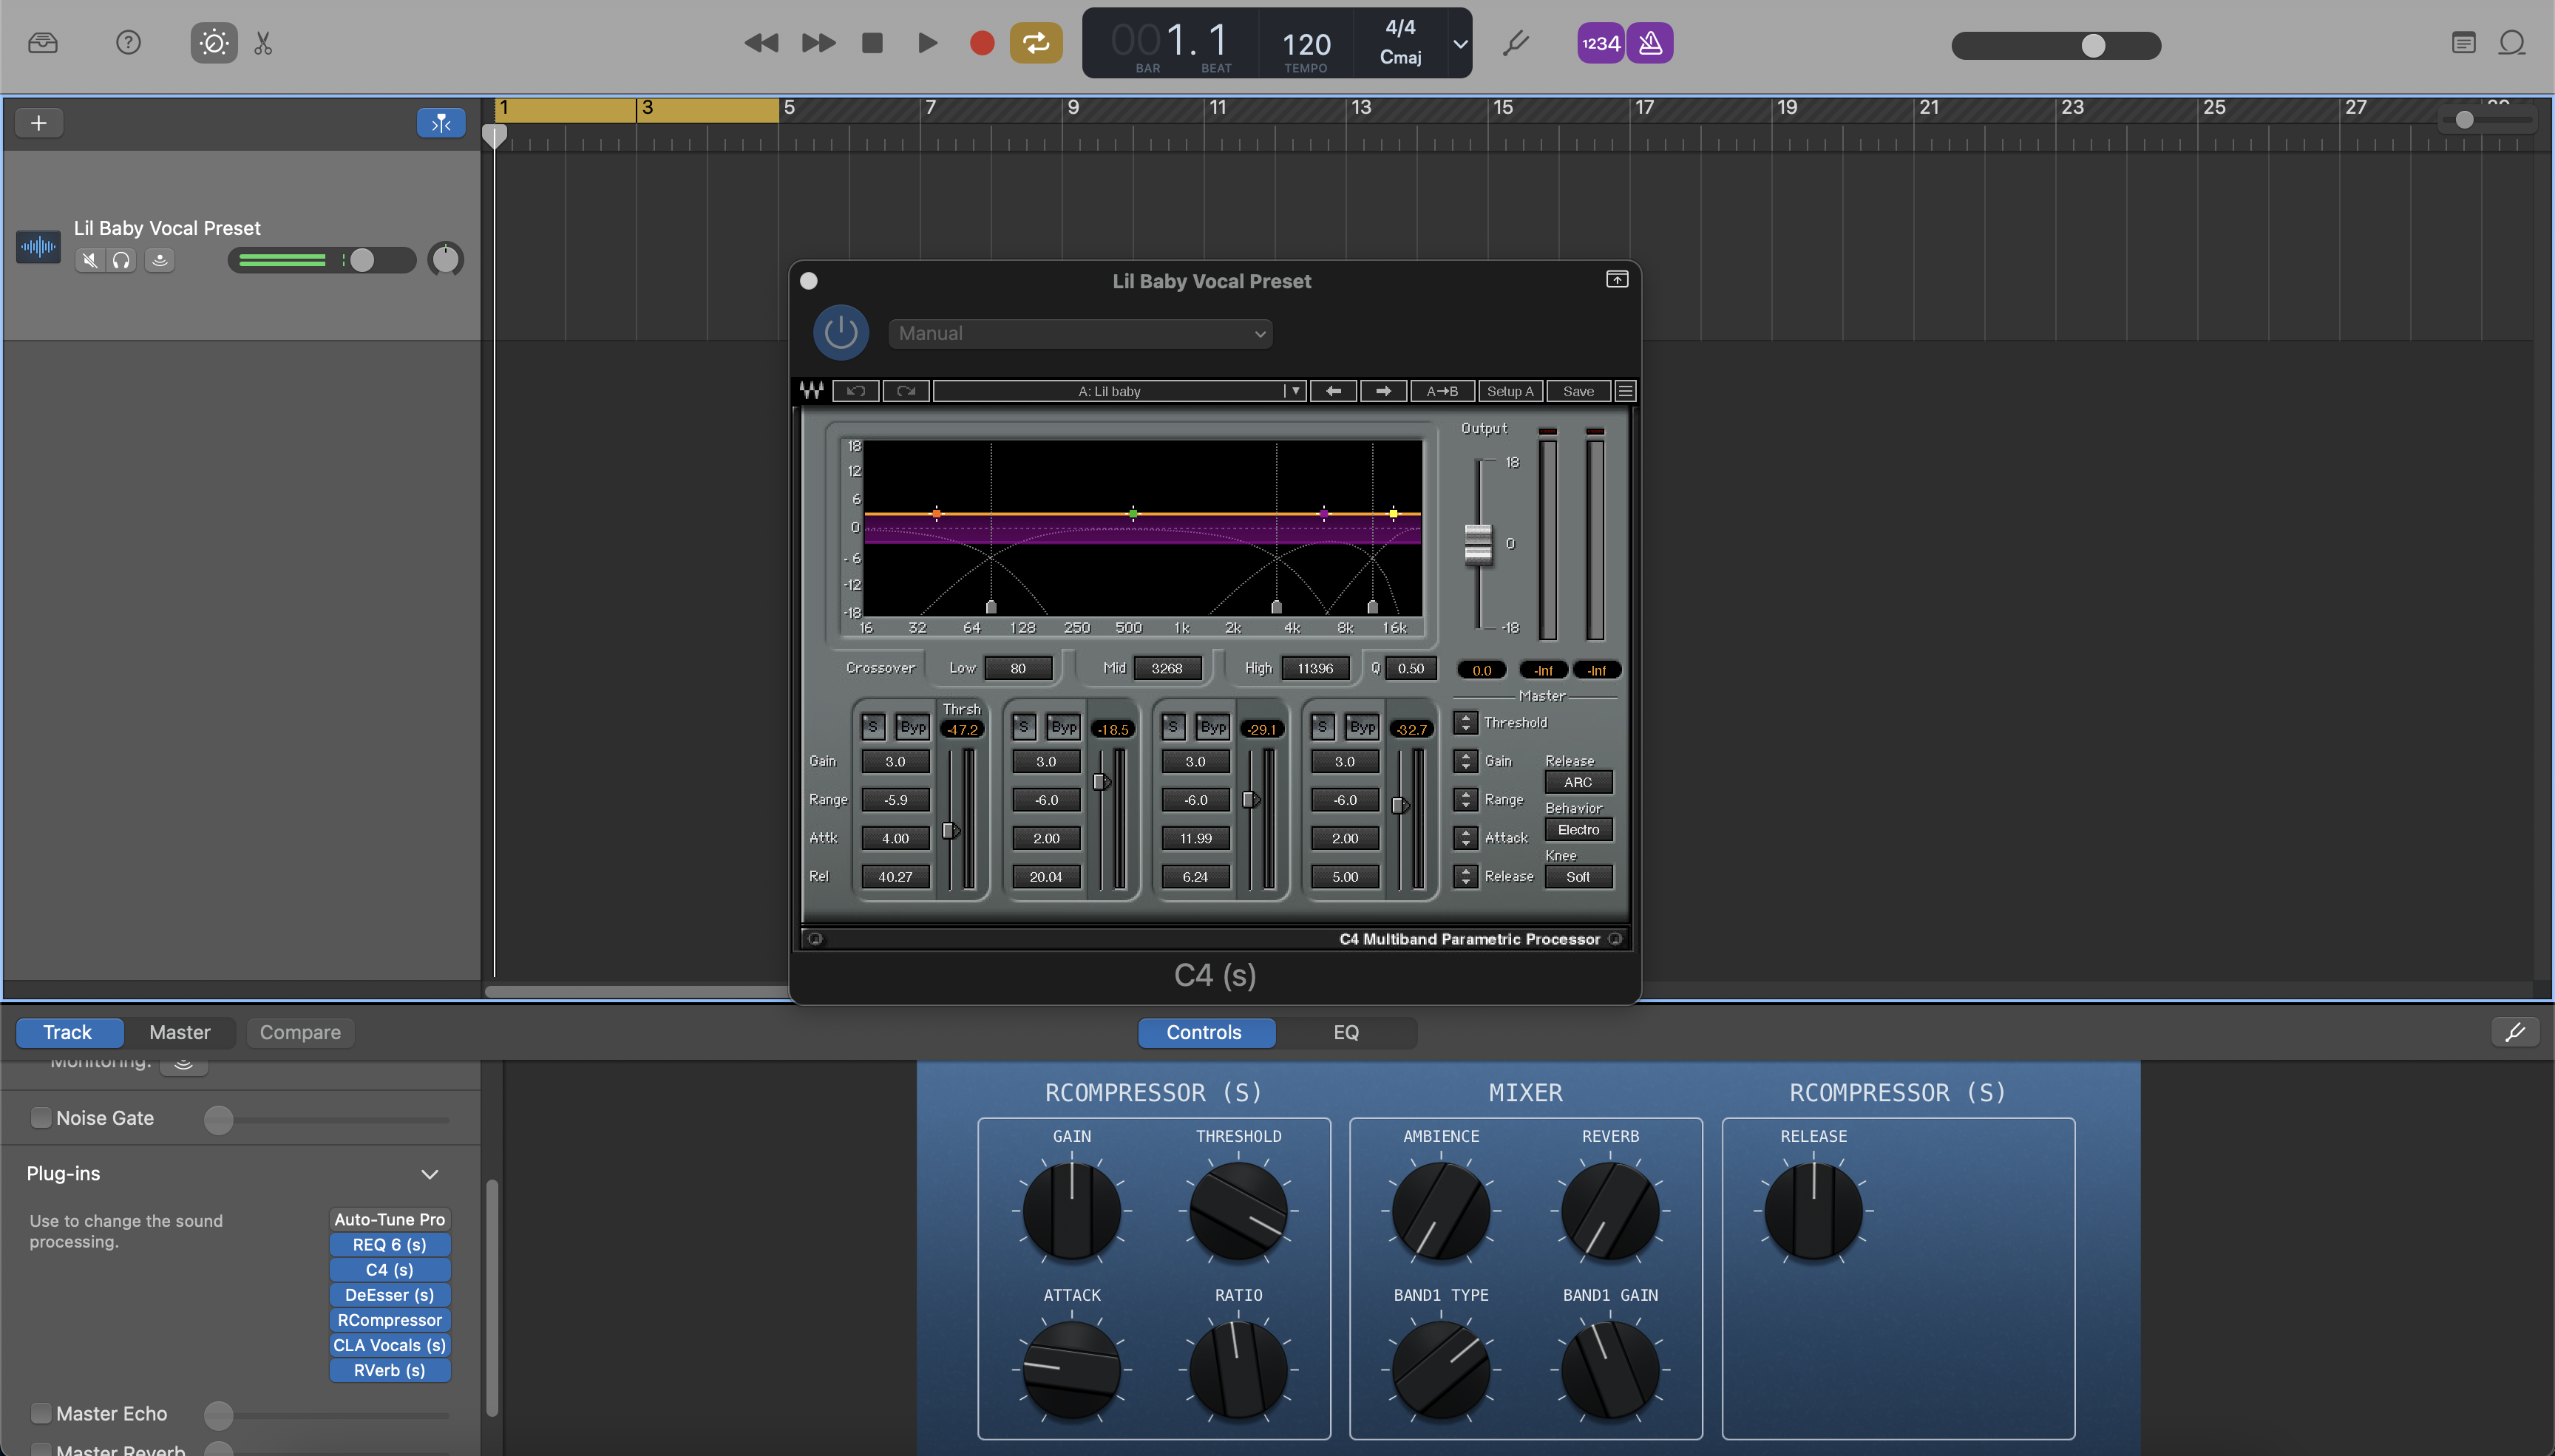Viewport: 2555px width, 1456px height.
Task: Enable the Noise Gate checkbox
Action: (x=41, y=1117)
